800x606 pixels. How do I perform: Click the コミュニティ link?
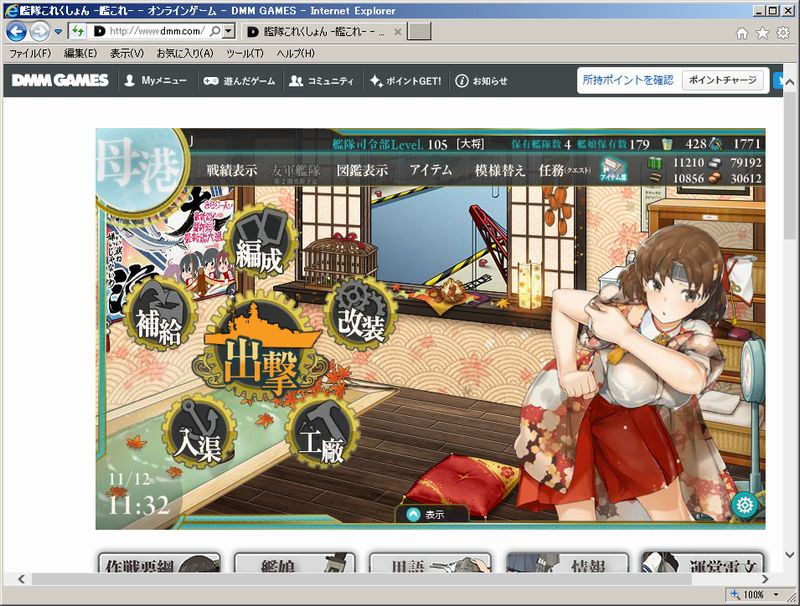coord(321,81)
